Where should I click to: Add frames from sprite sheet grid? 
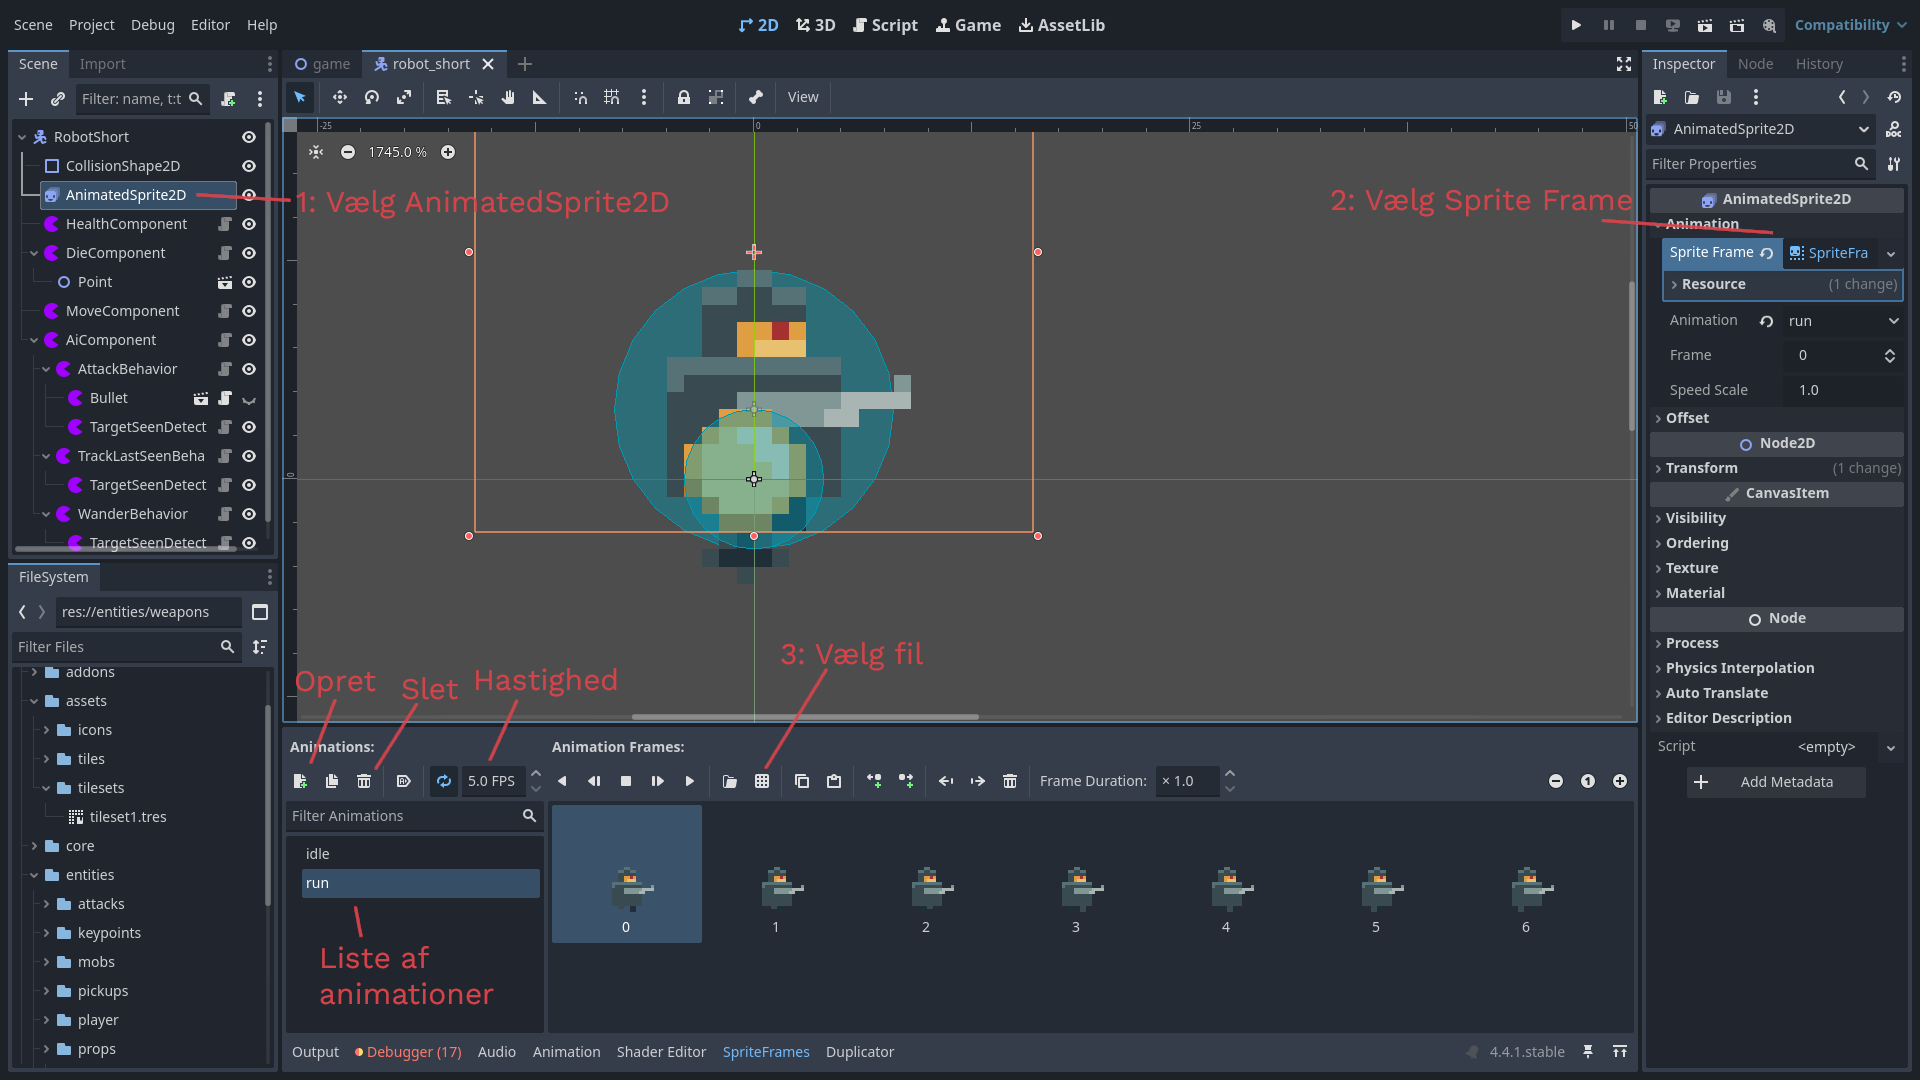[x=762, y=781]
